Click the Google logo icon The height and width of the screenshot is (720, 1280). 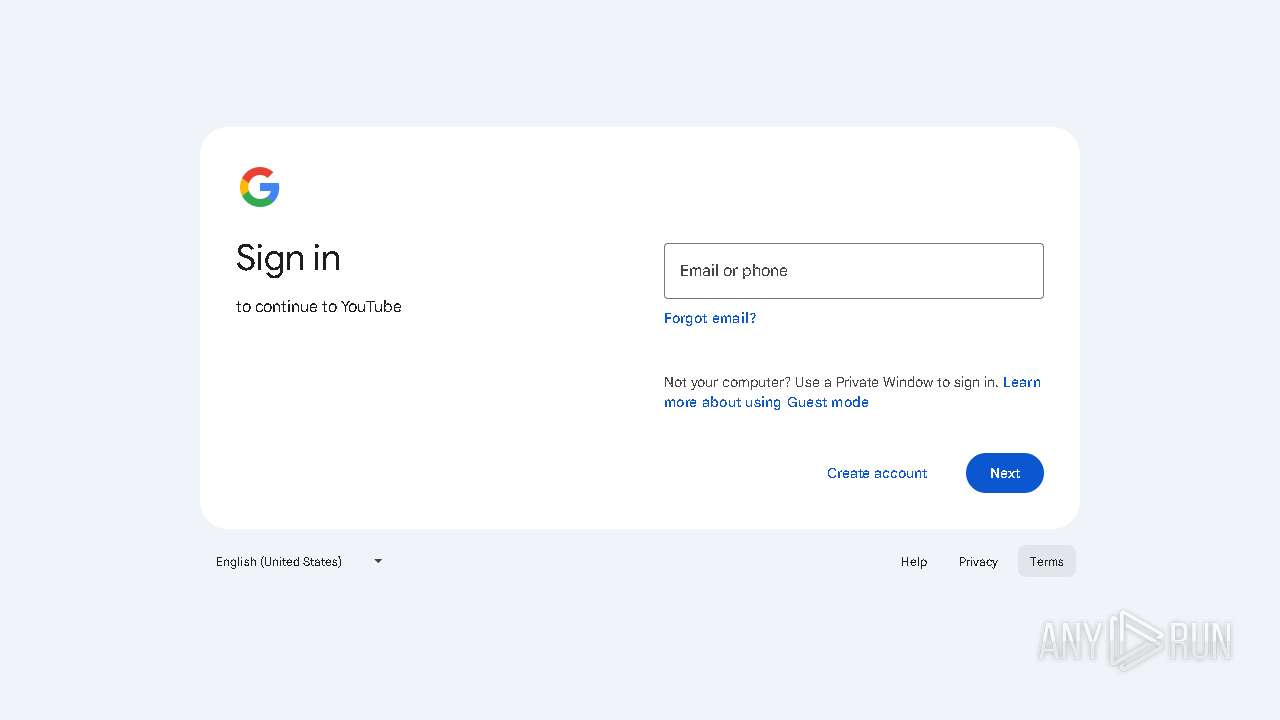(259, 187)
